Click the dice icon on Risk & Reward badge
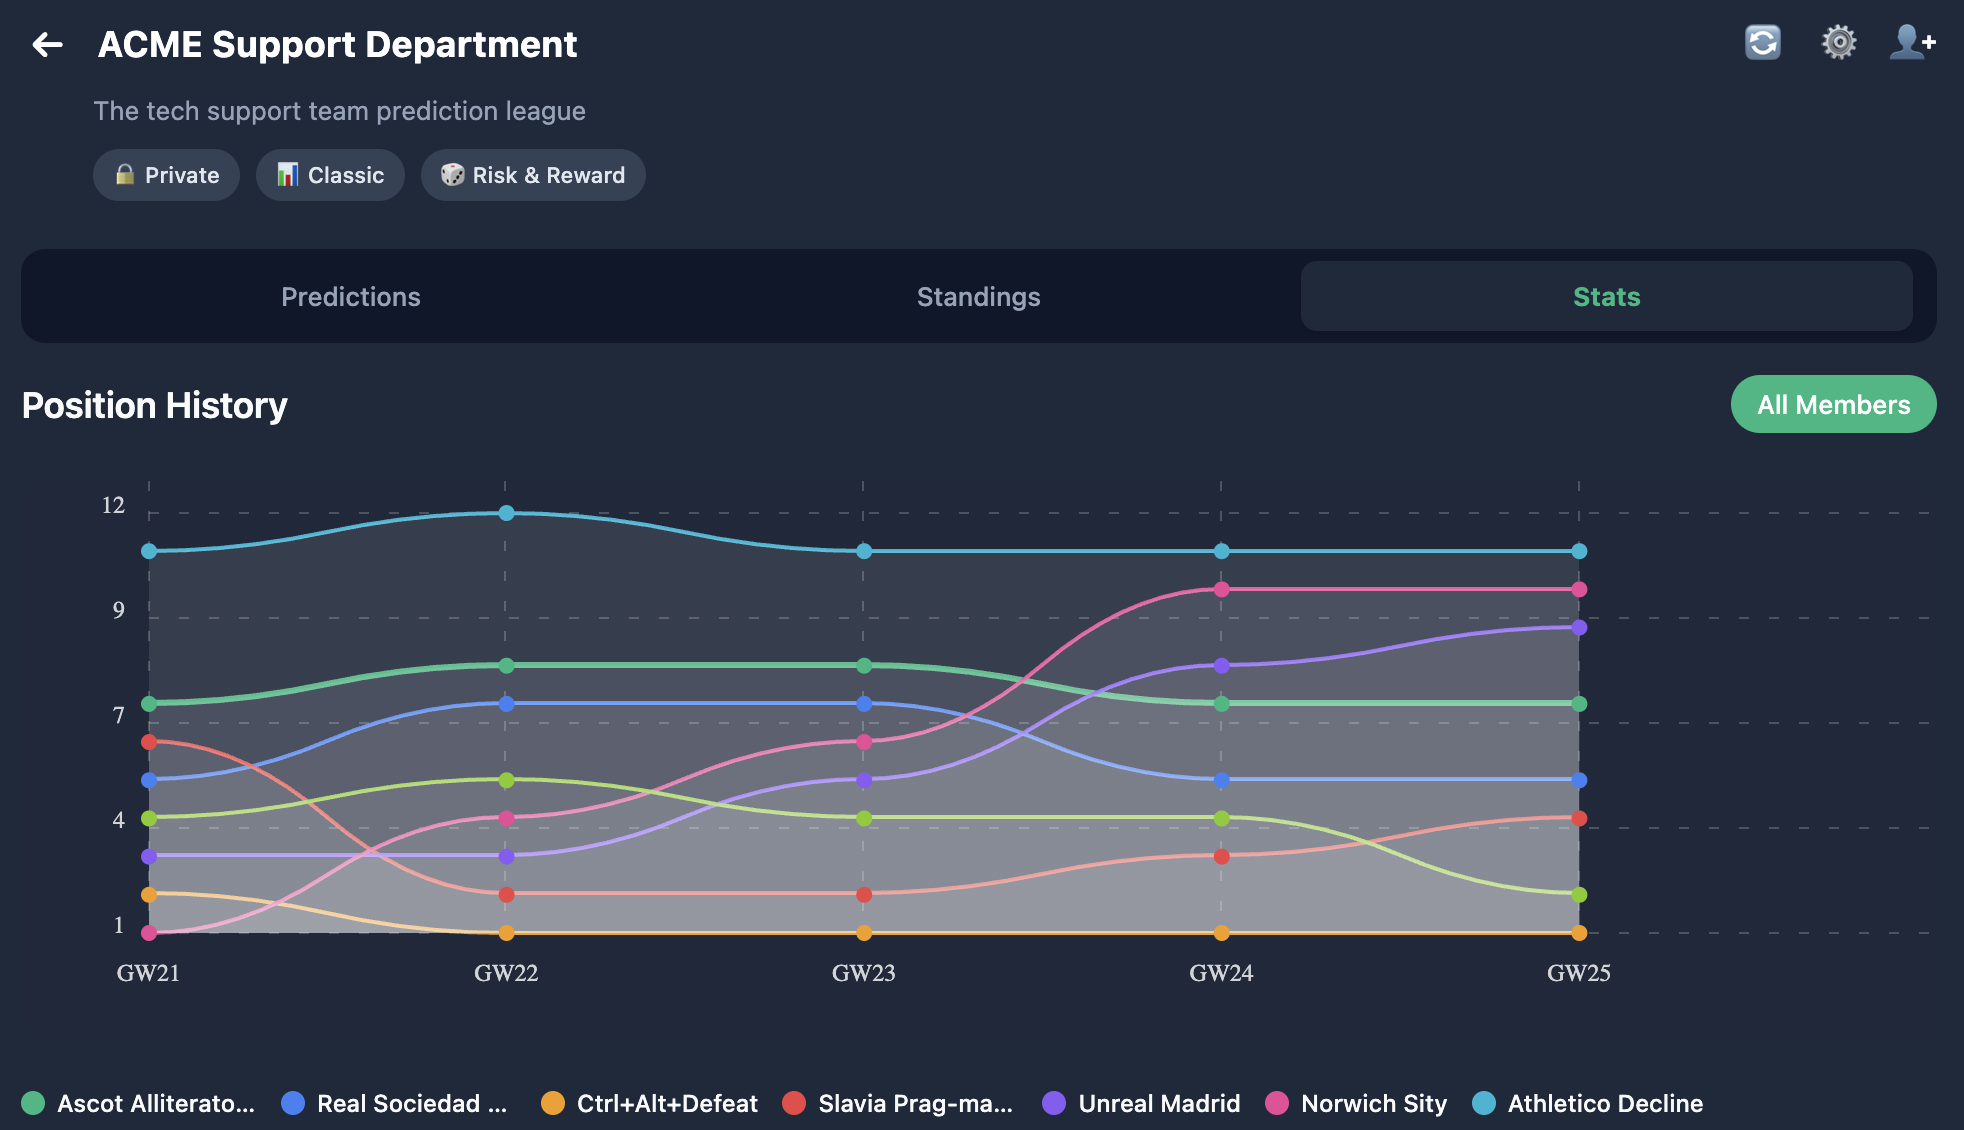 (453, 174)
